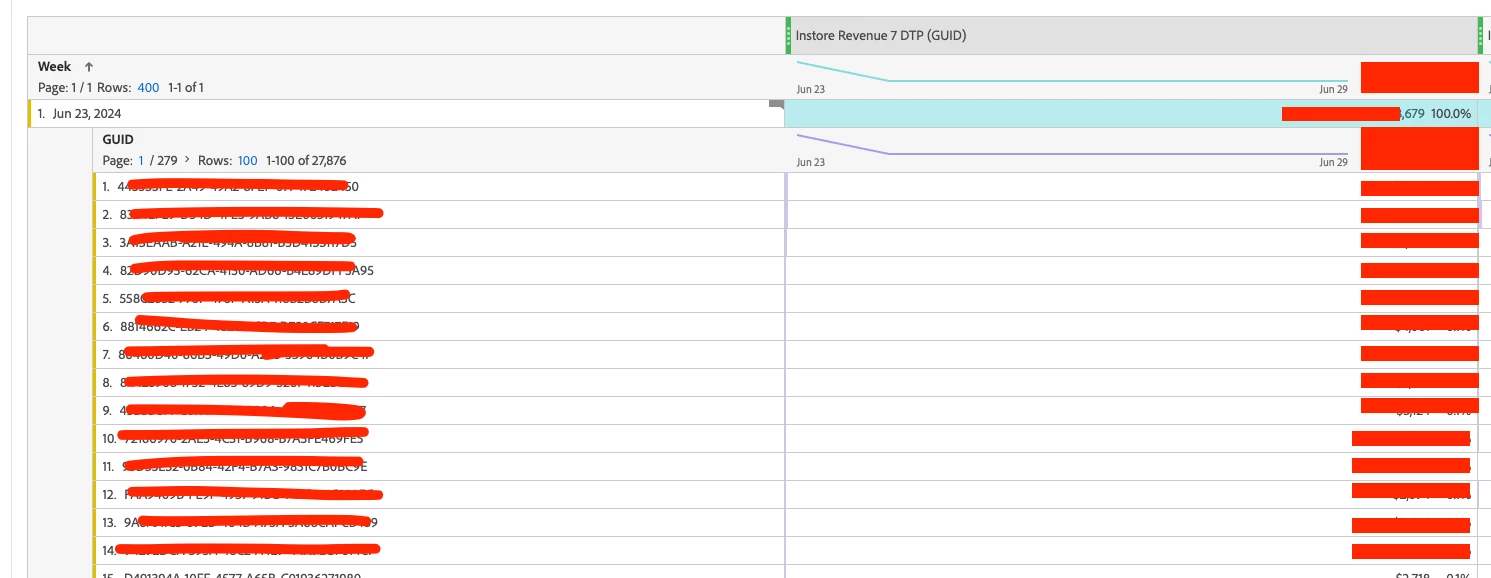Open the purple GUID sparkline trend
This screenshot has height=578, width=1491.
point(1072,146)
